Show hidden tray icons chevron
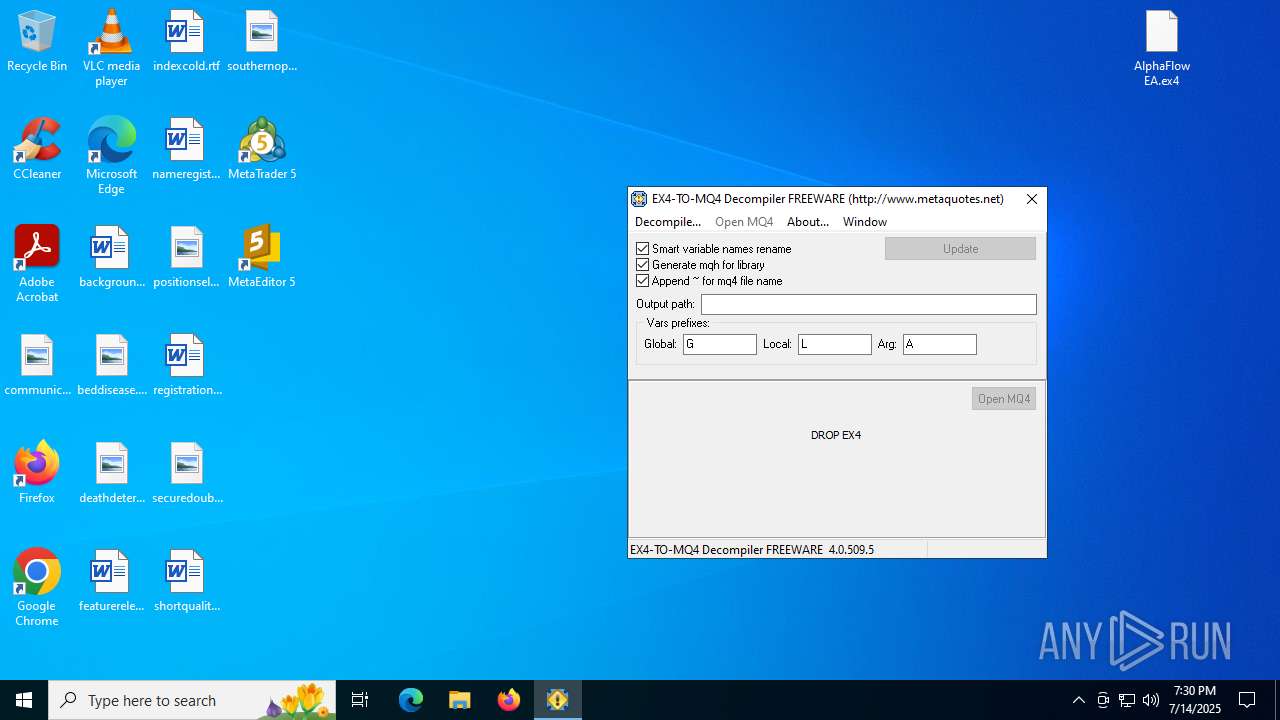This screenshot has height=720, width=1280. pyautogui.click(x=1078, y=700)
